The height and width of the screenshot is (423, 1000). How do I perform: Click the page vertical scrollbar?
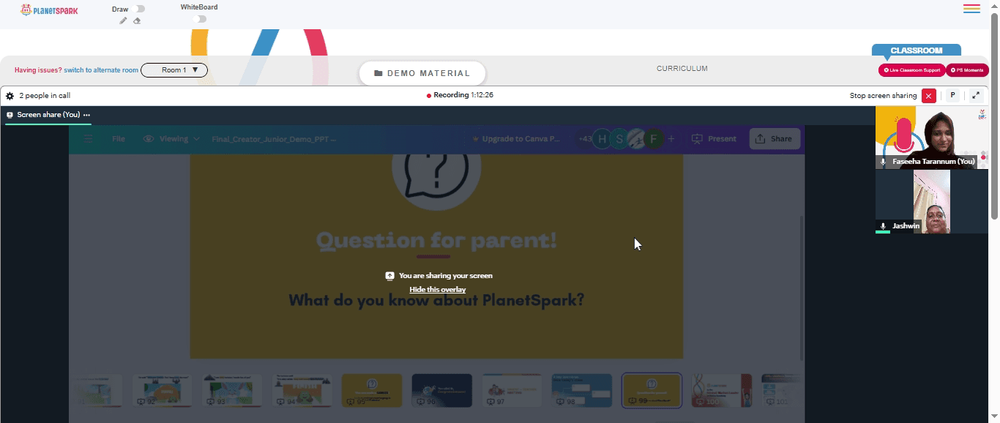(994, 115)
